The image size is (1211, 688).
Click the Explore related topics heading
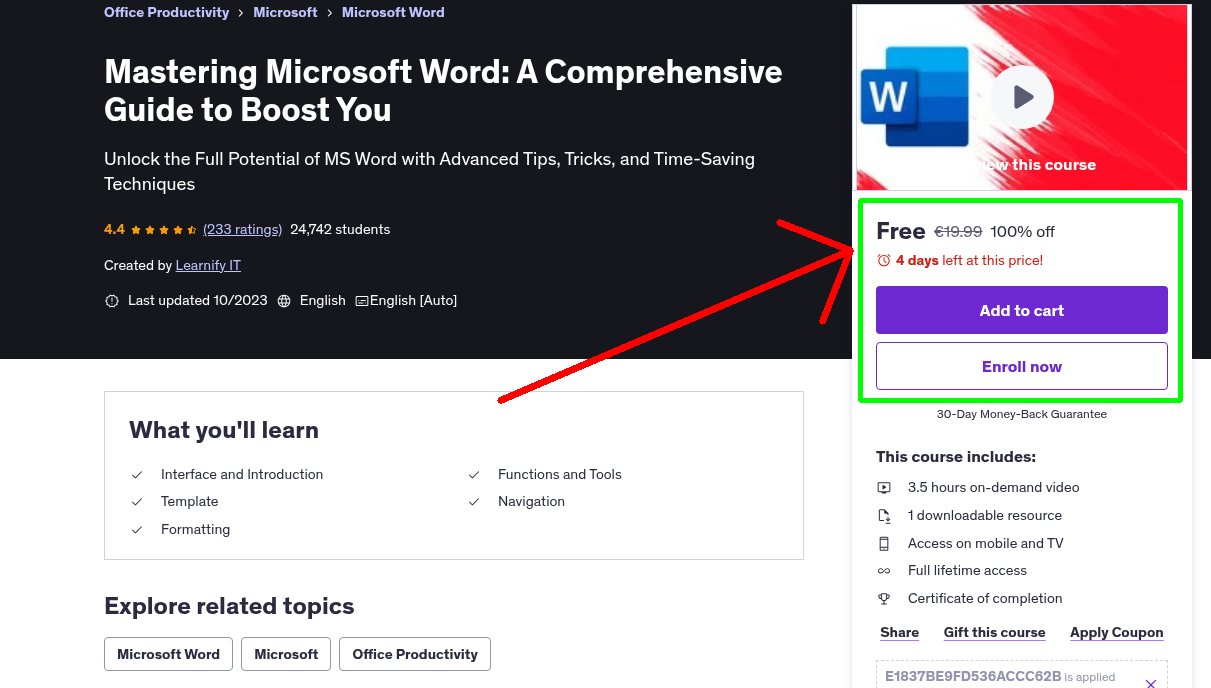(229, 606)
